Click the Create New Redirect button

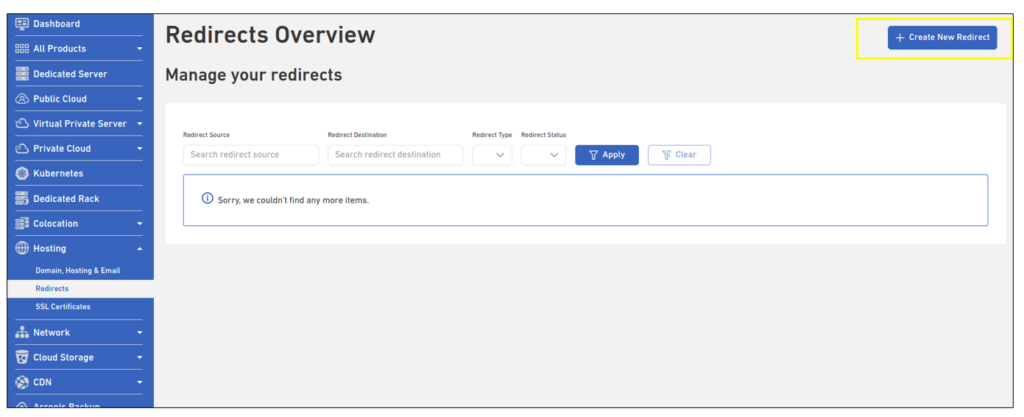coord(942,38)
